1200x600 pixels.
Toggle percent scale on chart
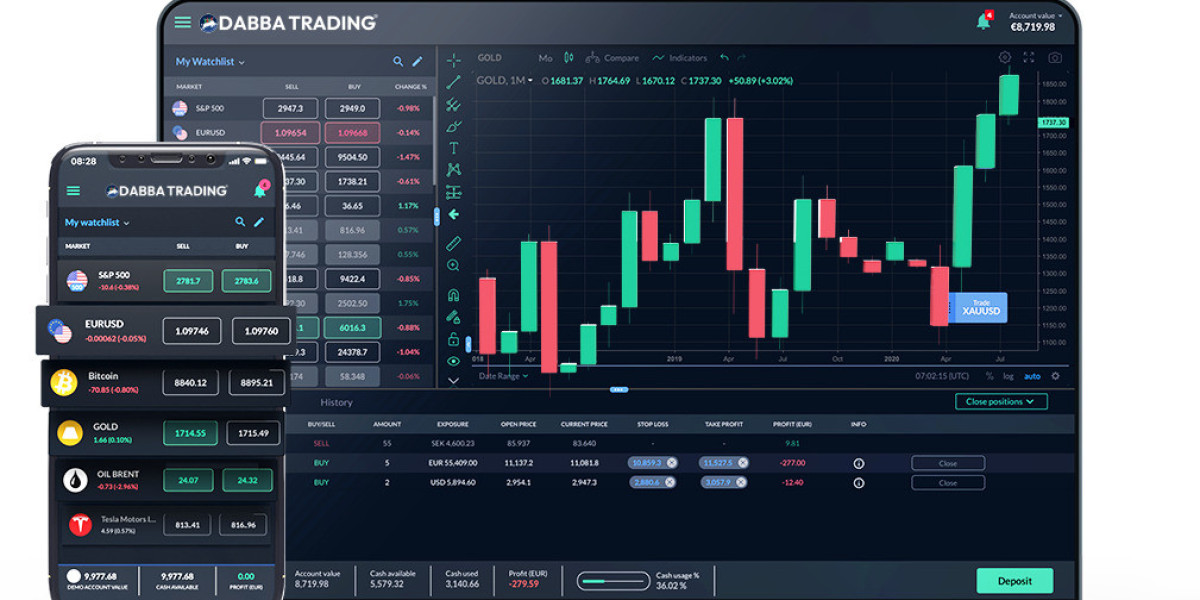pos(989,376)
